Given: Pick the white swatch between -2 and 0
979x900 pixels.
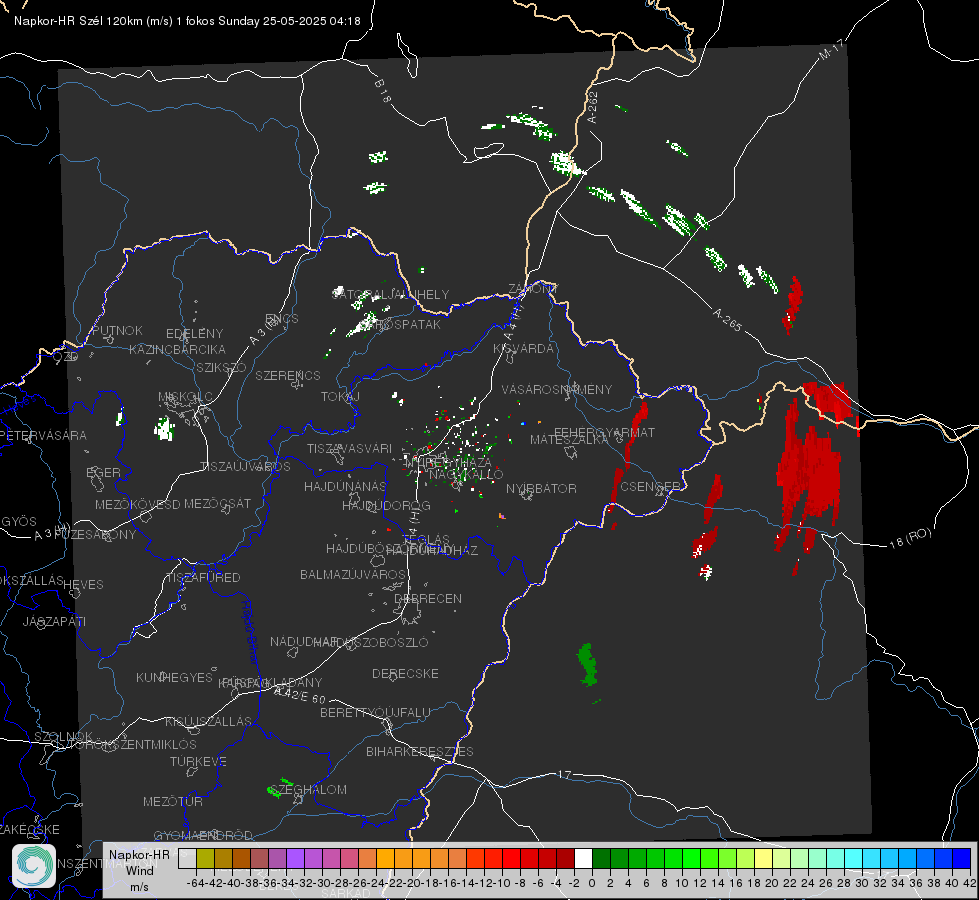Looking at the screenshot, I should 583,858.
